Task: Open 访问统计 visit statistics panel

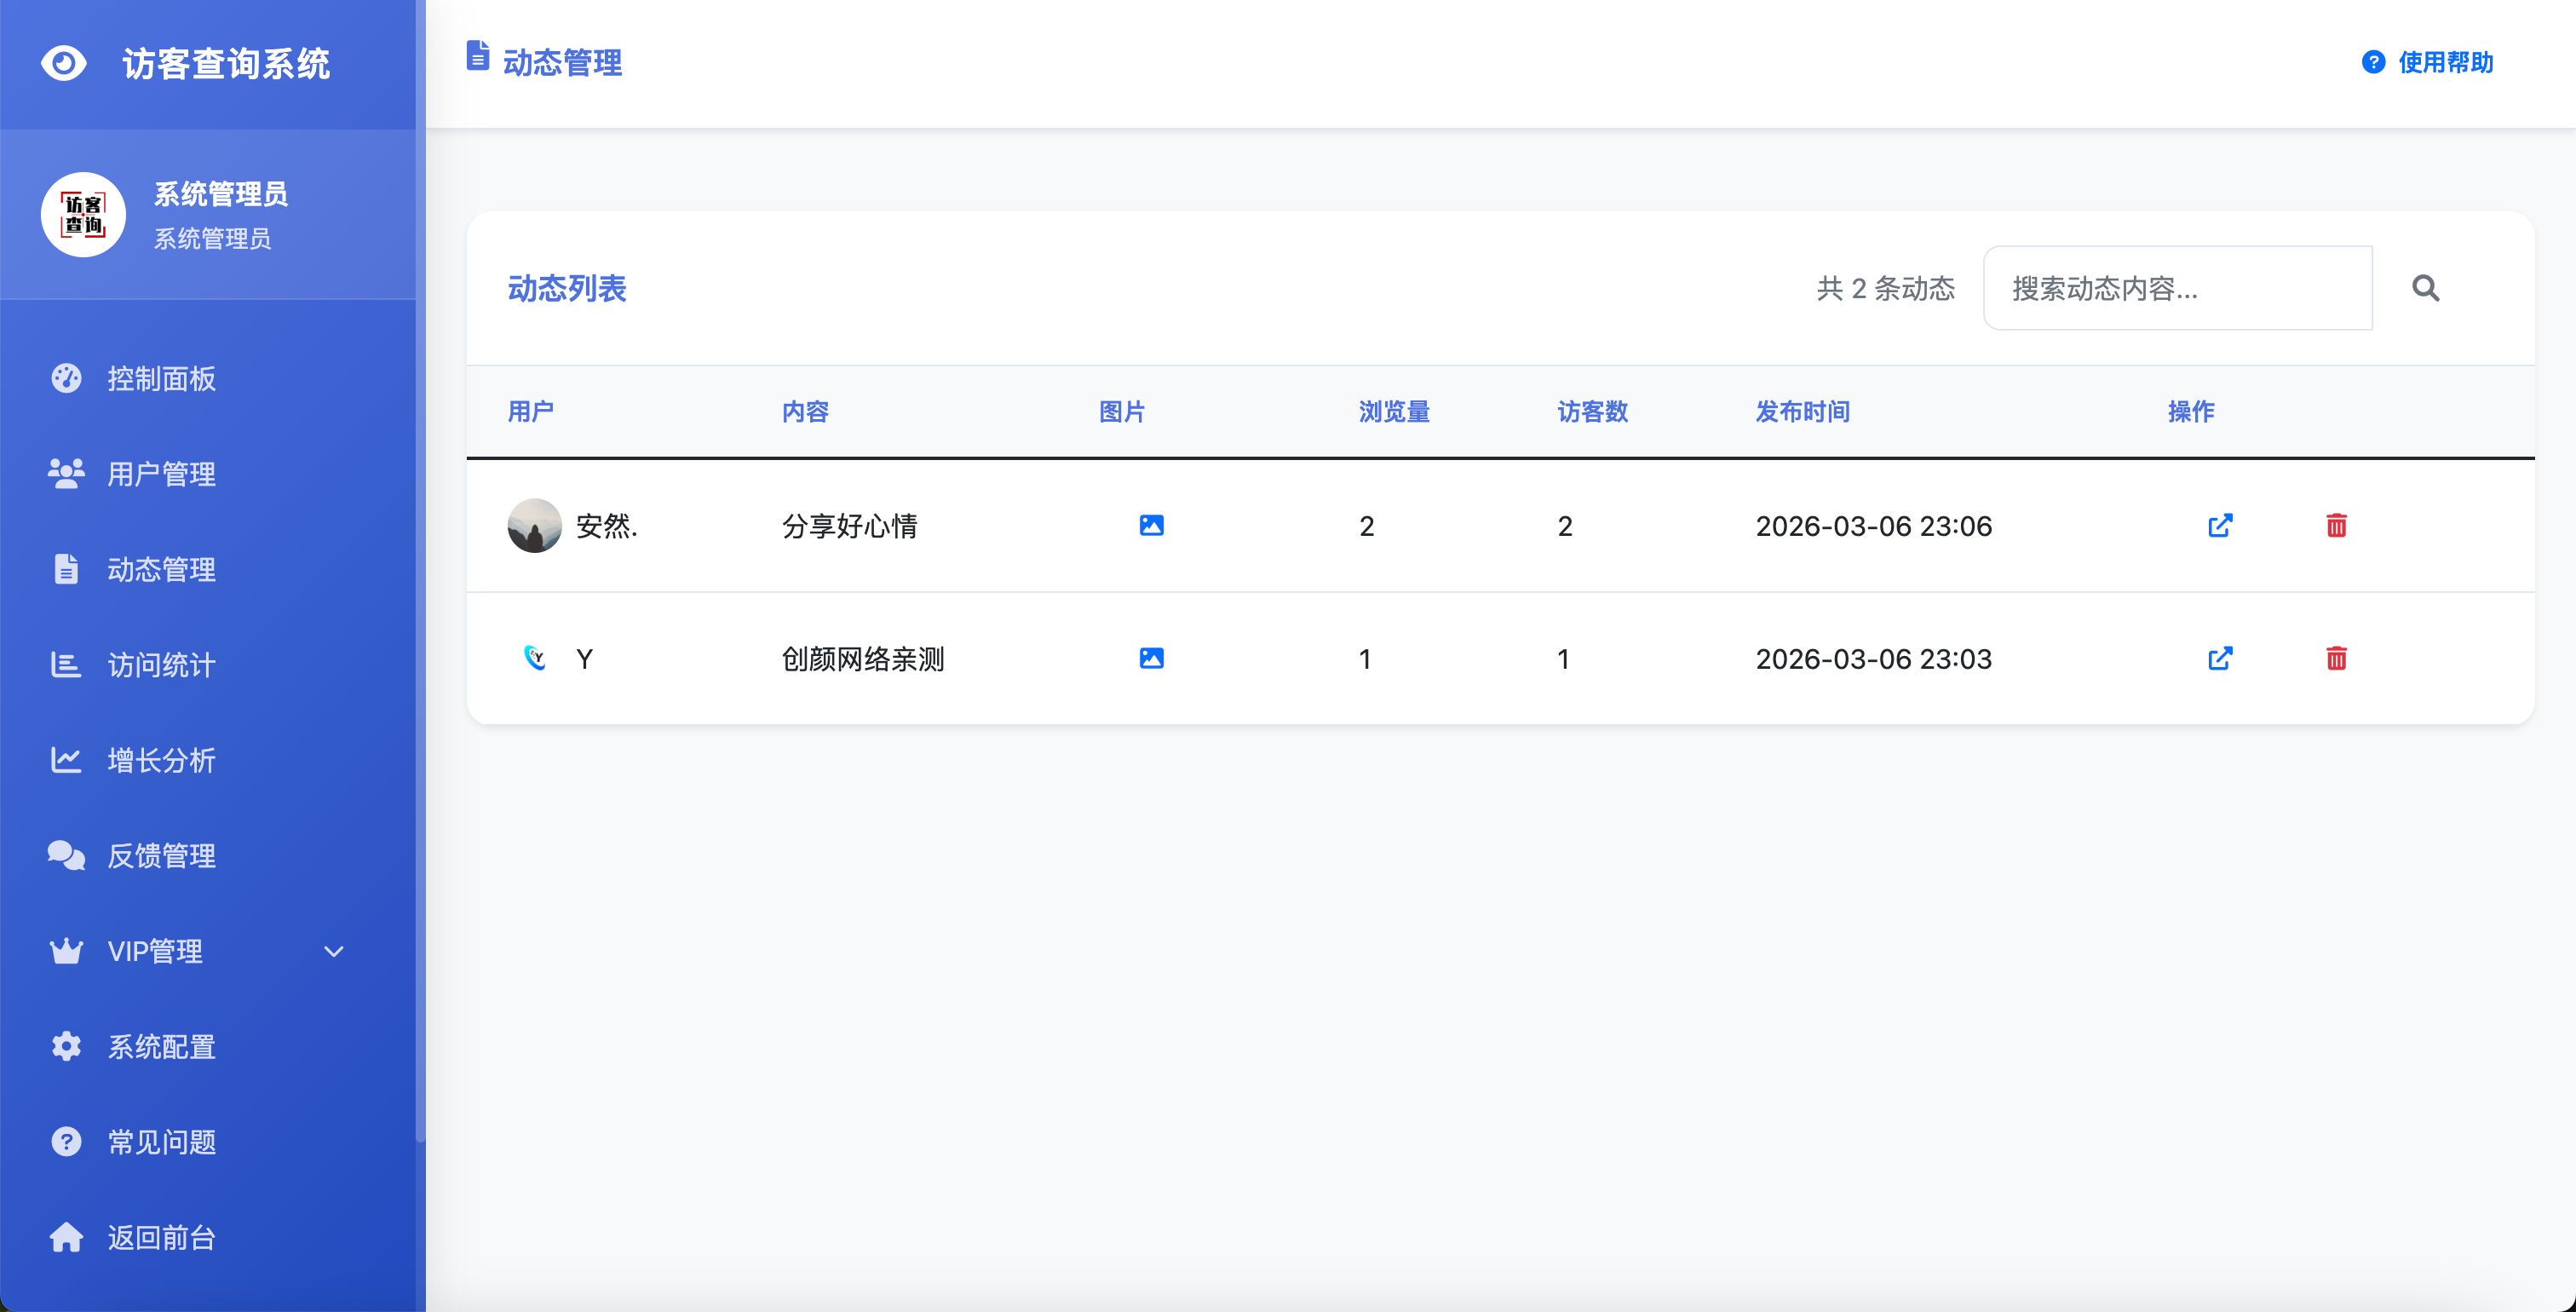Action: click(160, 666)
